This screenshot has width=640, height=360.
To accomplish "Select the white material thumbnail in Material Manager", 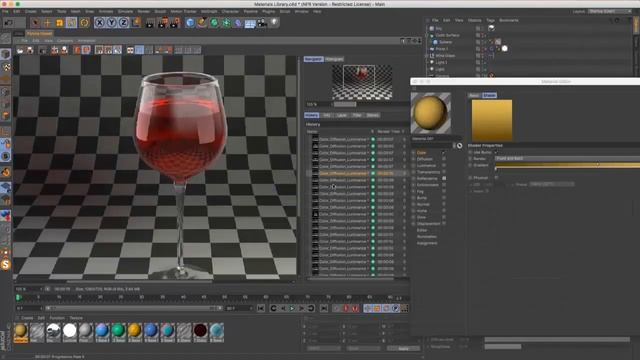I will (x=69, y=331).
